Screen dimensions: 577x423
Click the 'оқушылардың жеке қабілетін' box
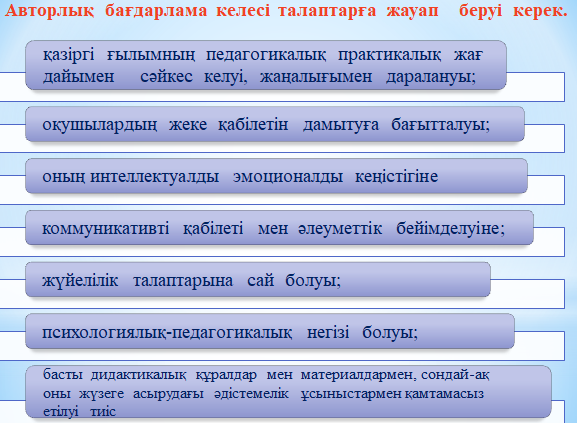[x=275, y=124]
